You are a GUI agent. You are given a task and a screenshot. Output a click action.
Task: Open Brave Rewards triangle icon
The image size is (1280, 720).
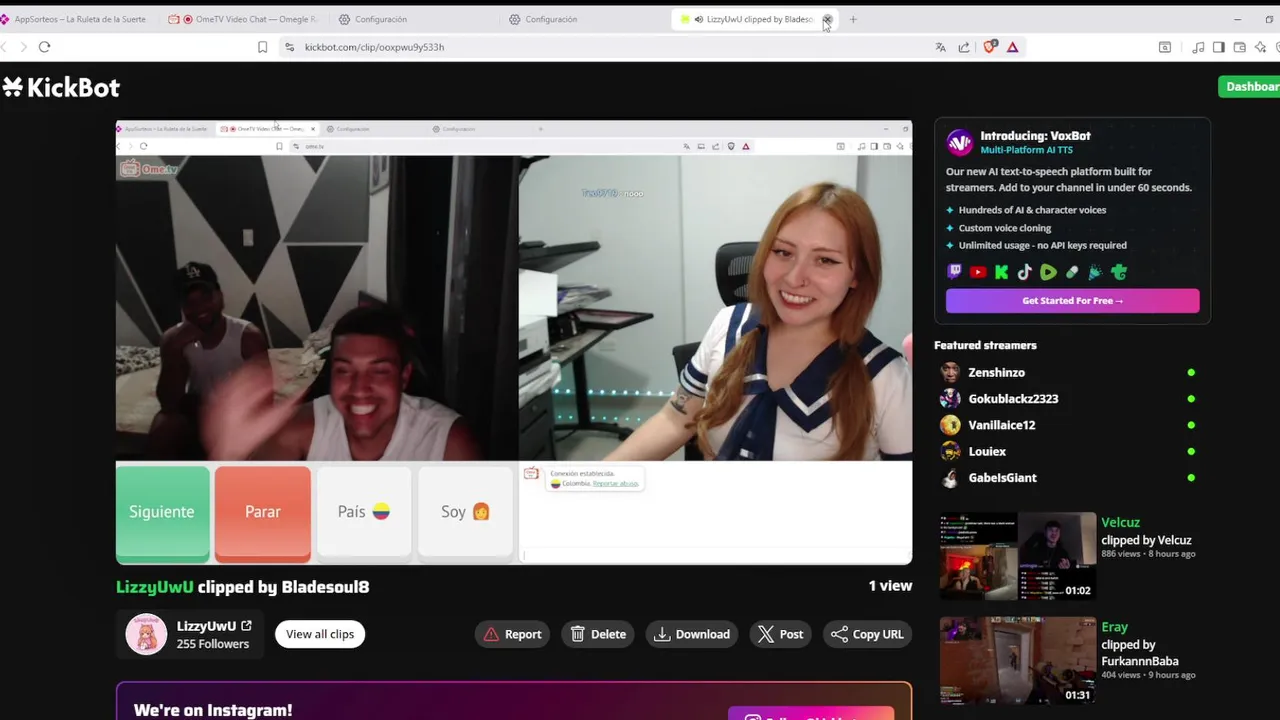(1012, 47)
